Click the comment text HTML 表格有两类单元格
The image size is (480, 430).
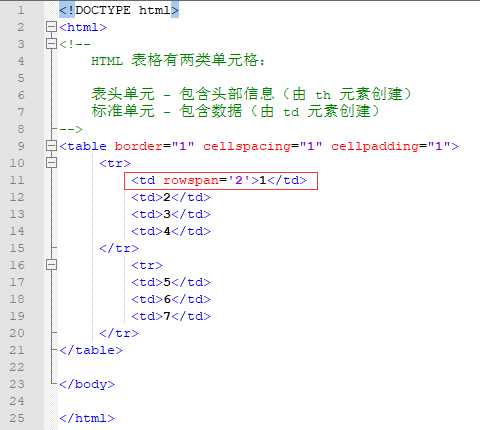(x=178, y=61)
